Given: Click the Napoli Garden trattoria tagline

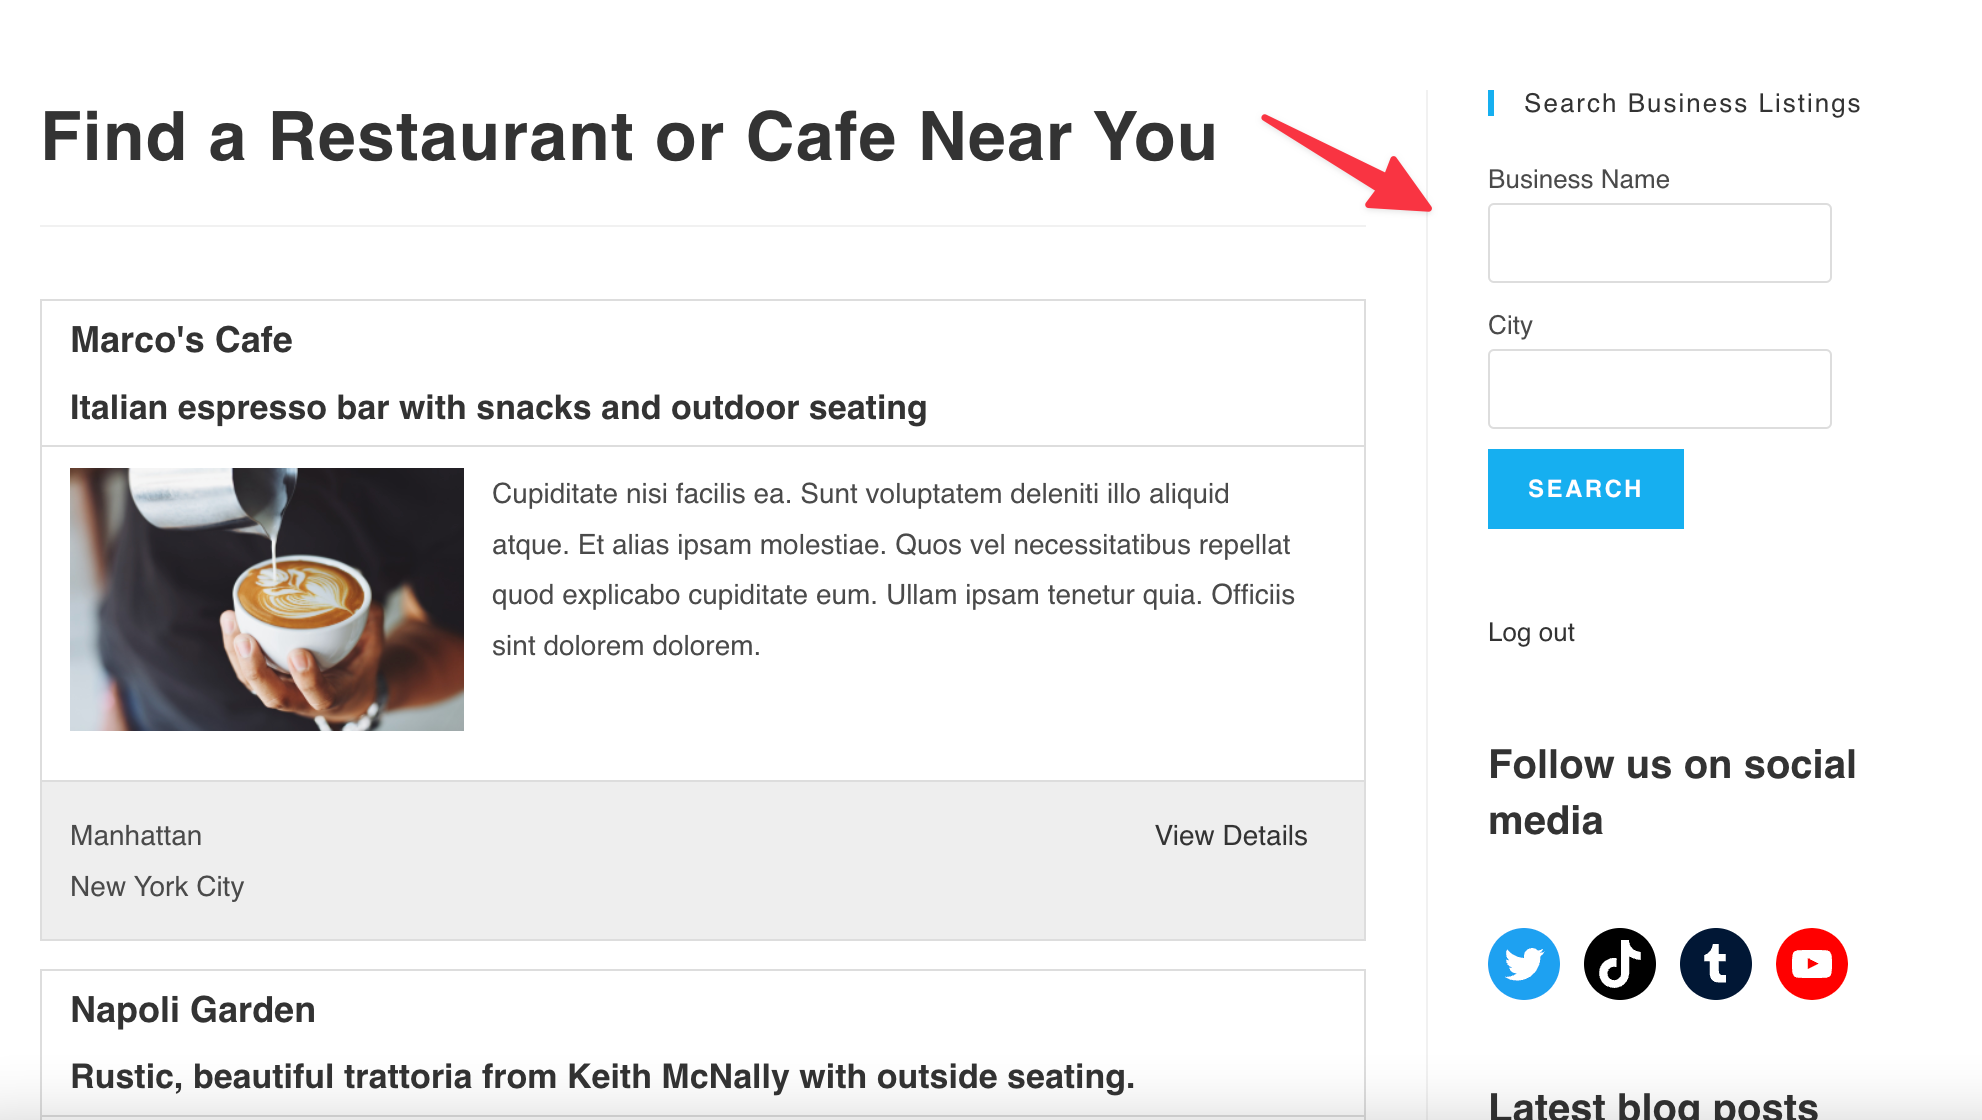Looking at the screenshot, I should point(602,1077).
